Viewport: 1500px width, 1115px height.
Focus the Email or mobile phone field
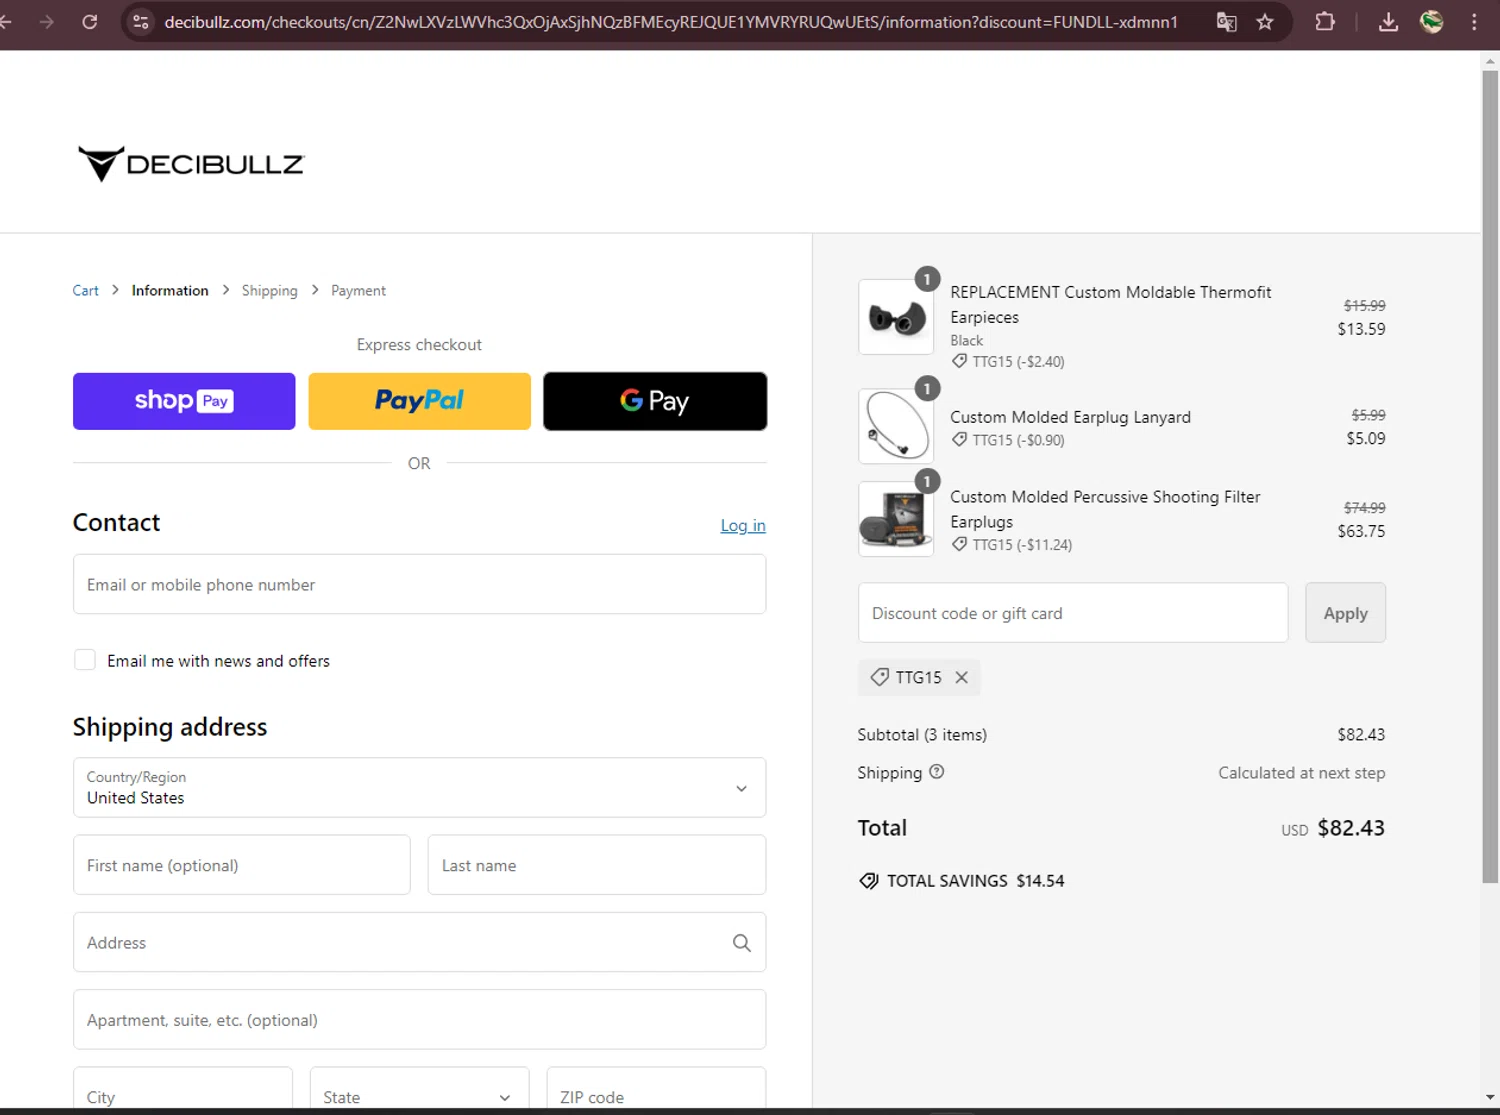419,585
